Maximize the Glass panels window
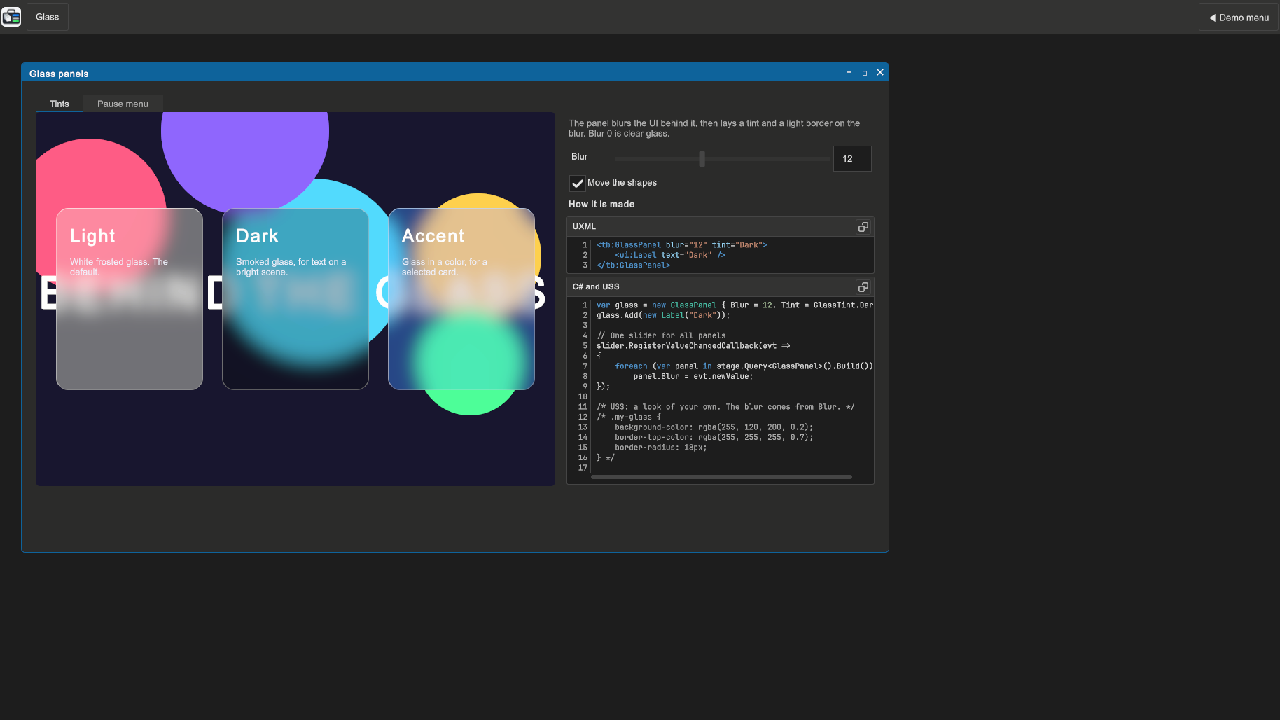1280x720 pixels. (x=865, y=72)
